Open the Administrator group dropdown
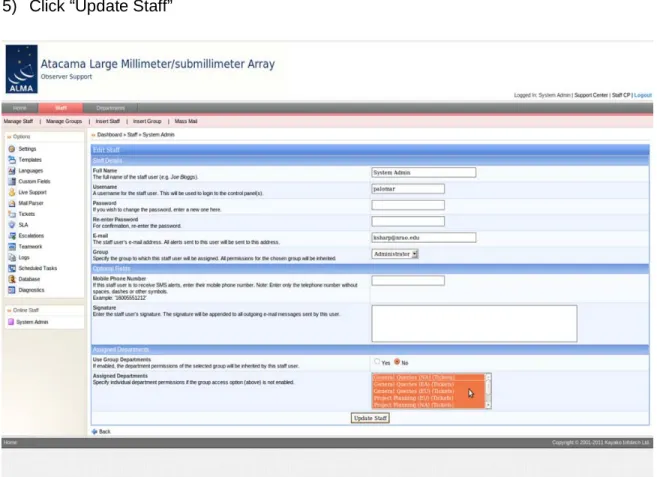657x477 pixels. 395,254
